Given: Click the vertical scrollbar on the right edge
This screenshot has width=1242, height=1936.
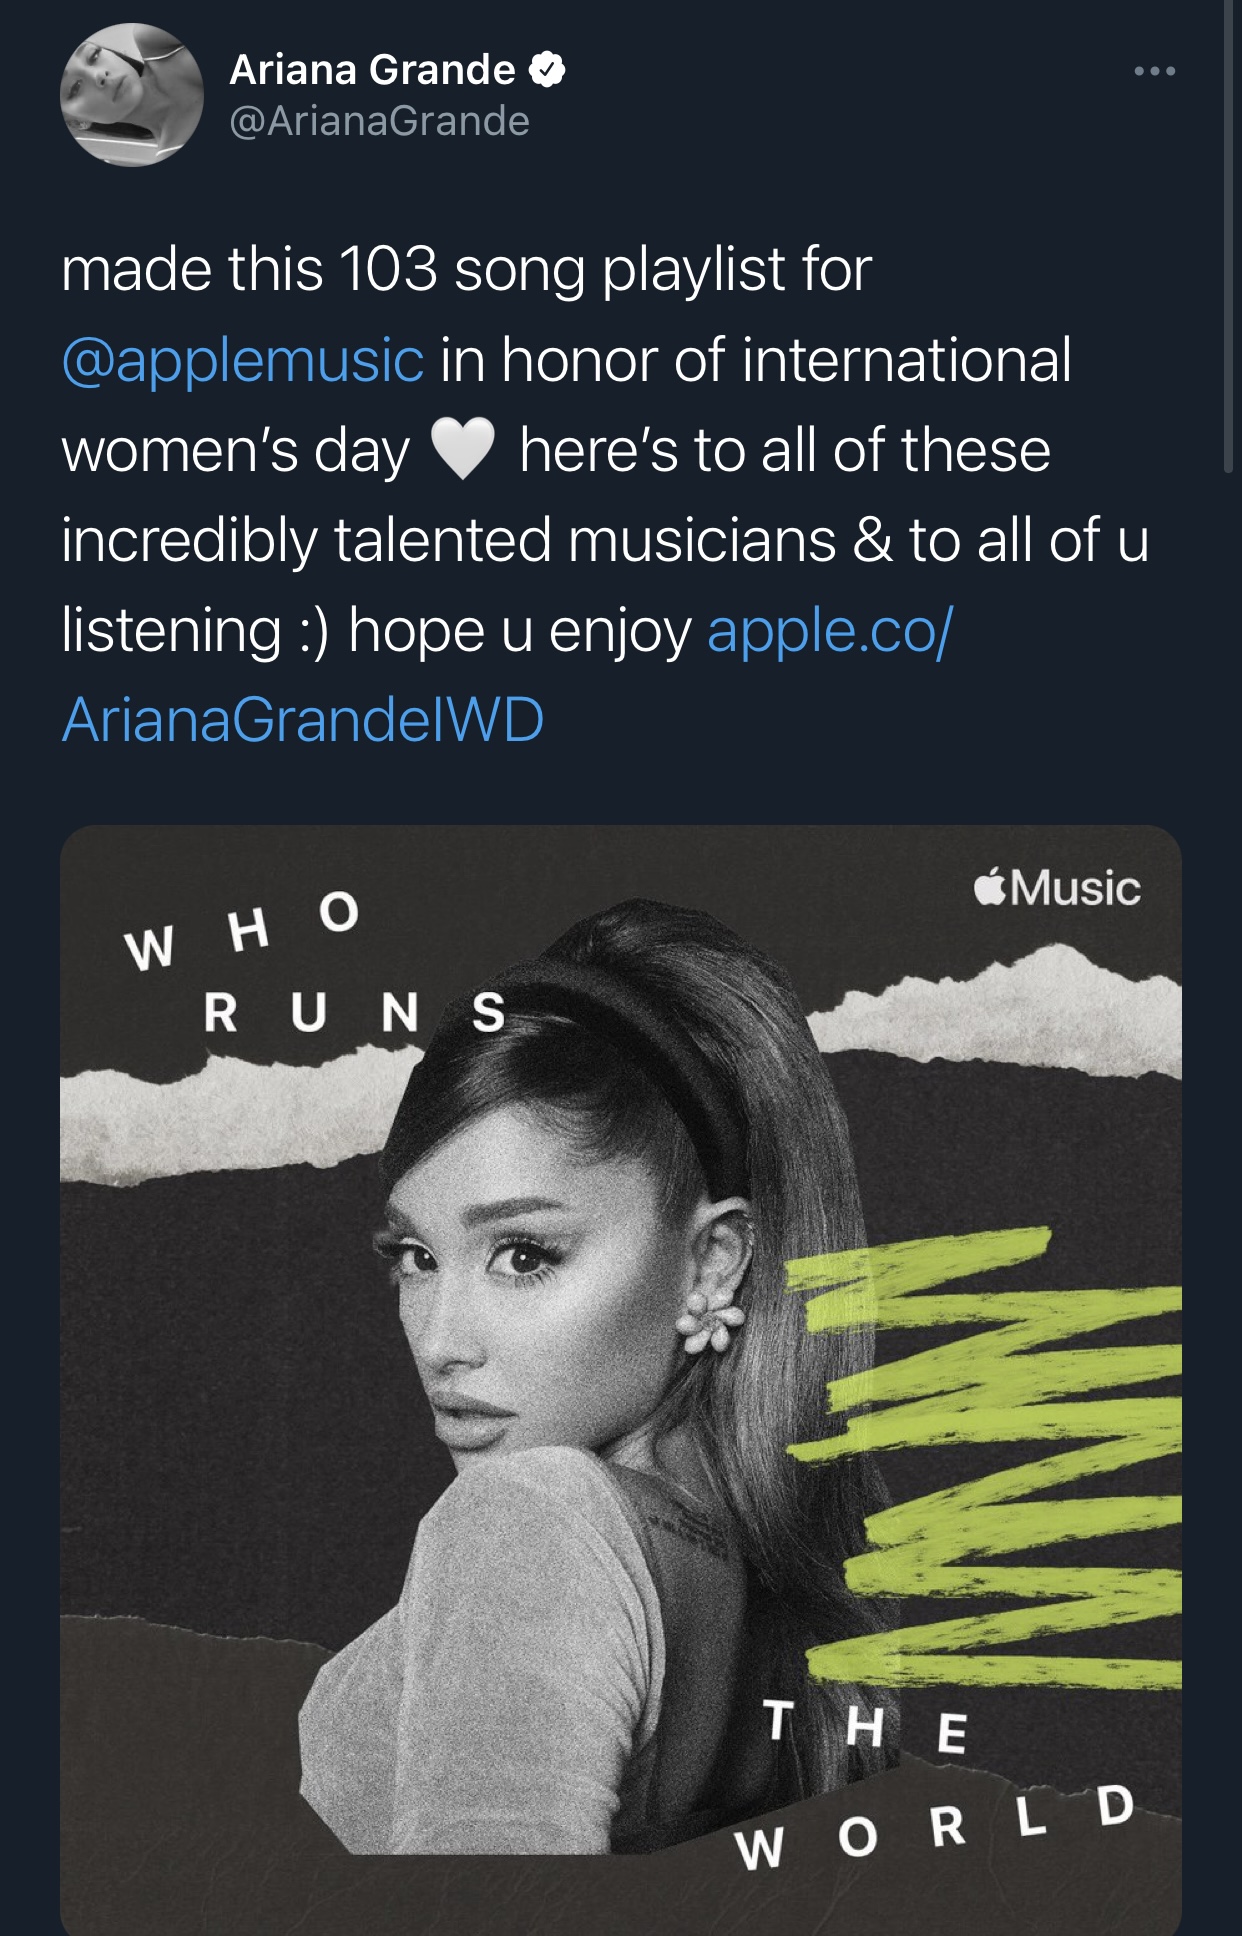Looking at the screenshot, I should click(1229, 240).
